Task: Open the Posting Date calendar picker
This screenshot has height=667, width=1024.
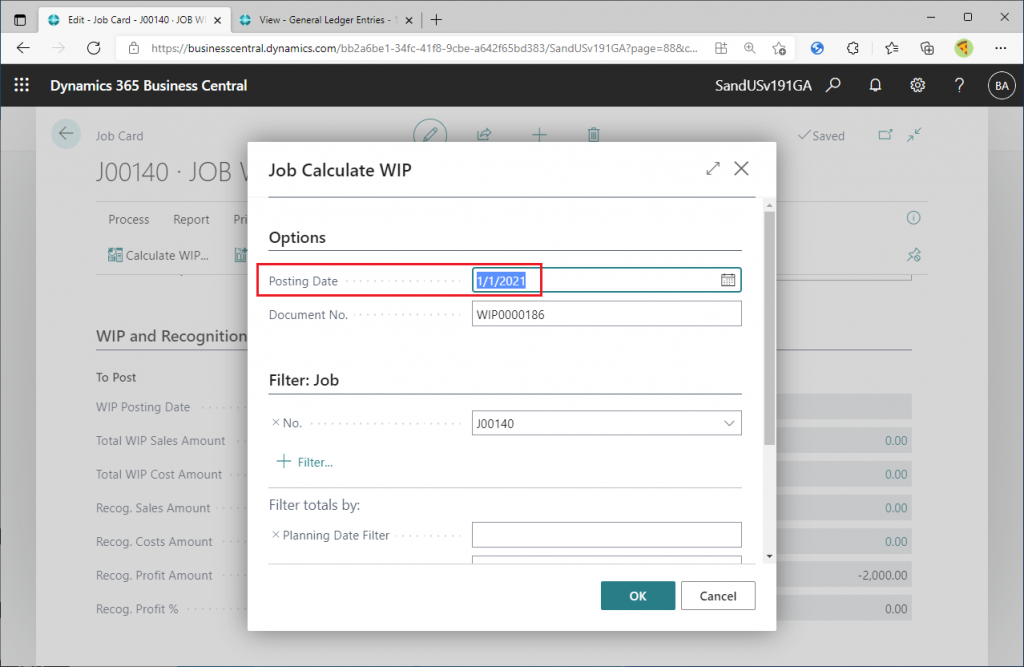Action: [728, 280]
